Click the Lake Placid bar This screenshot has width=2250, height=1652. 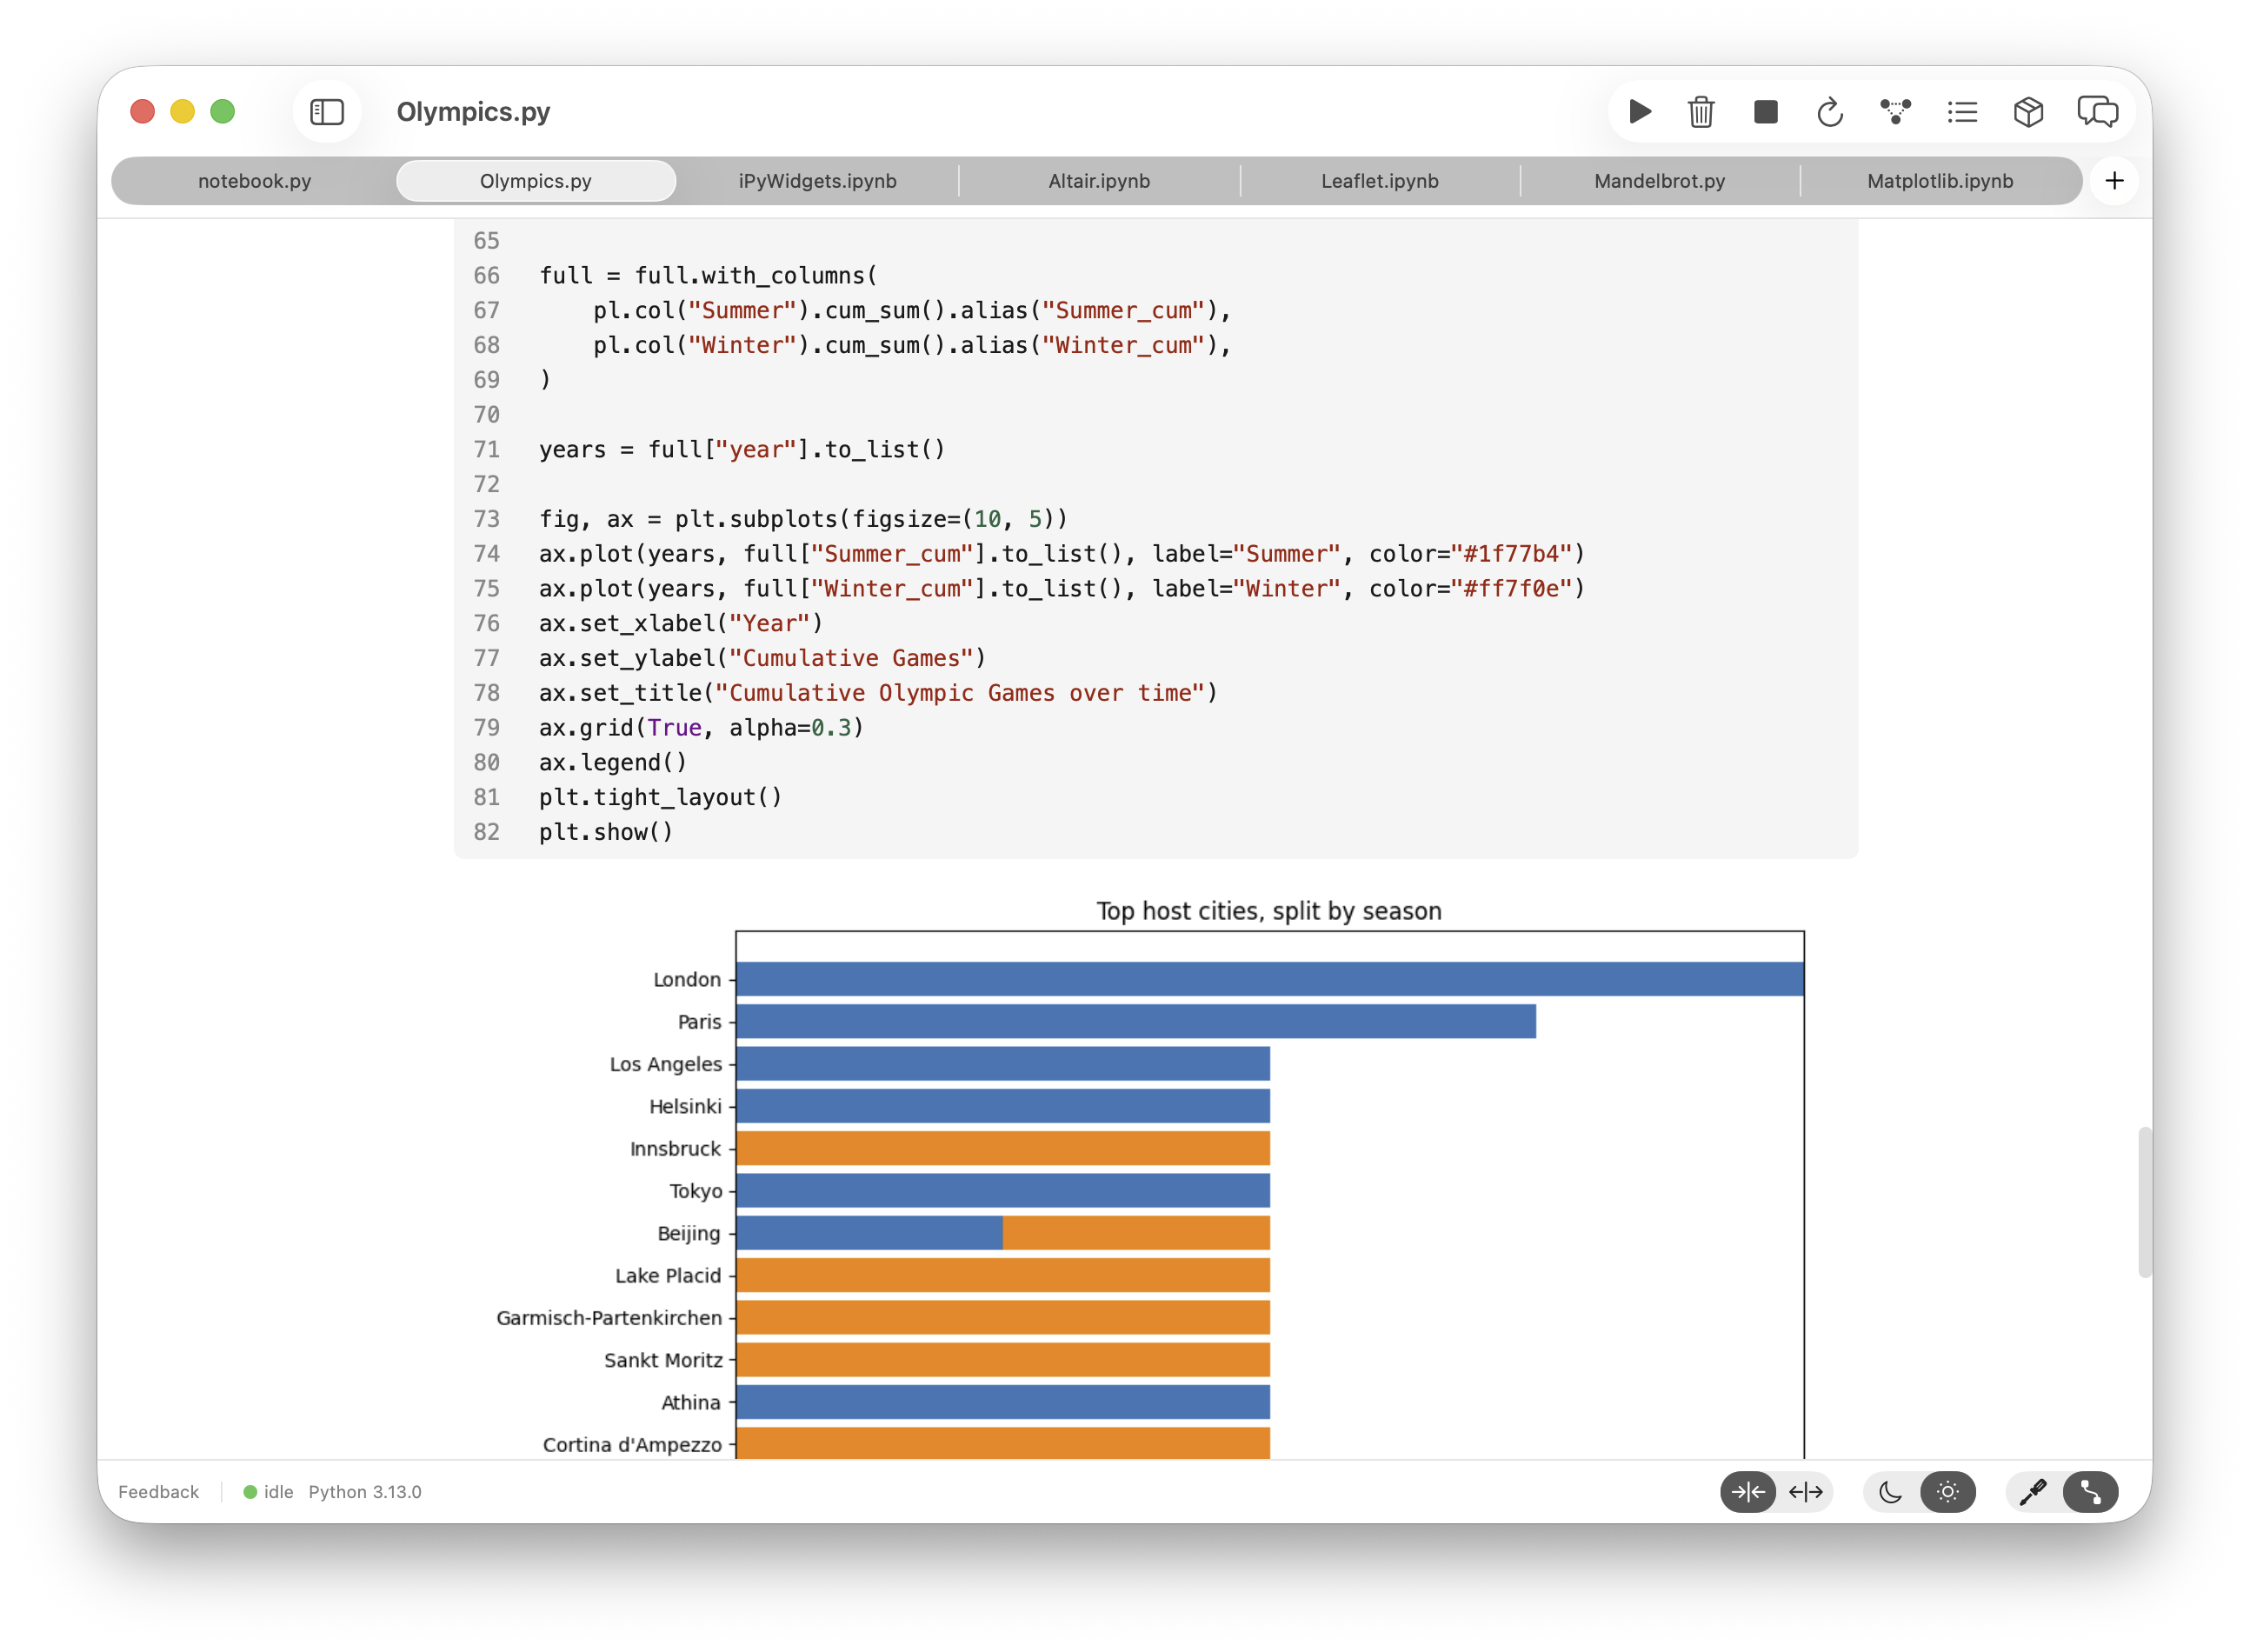(x=1002, y=1274)
